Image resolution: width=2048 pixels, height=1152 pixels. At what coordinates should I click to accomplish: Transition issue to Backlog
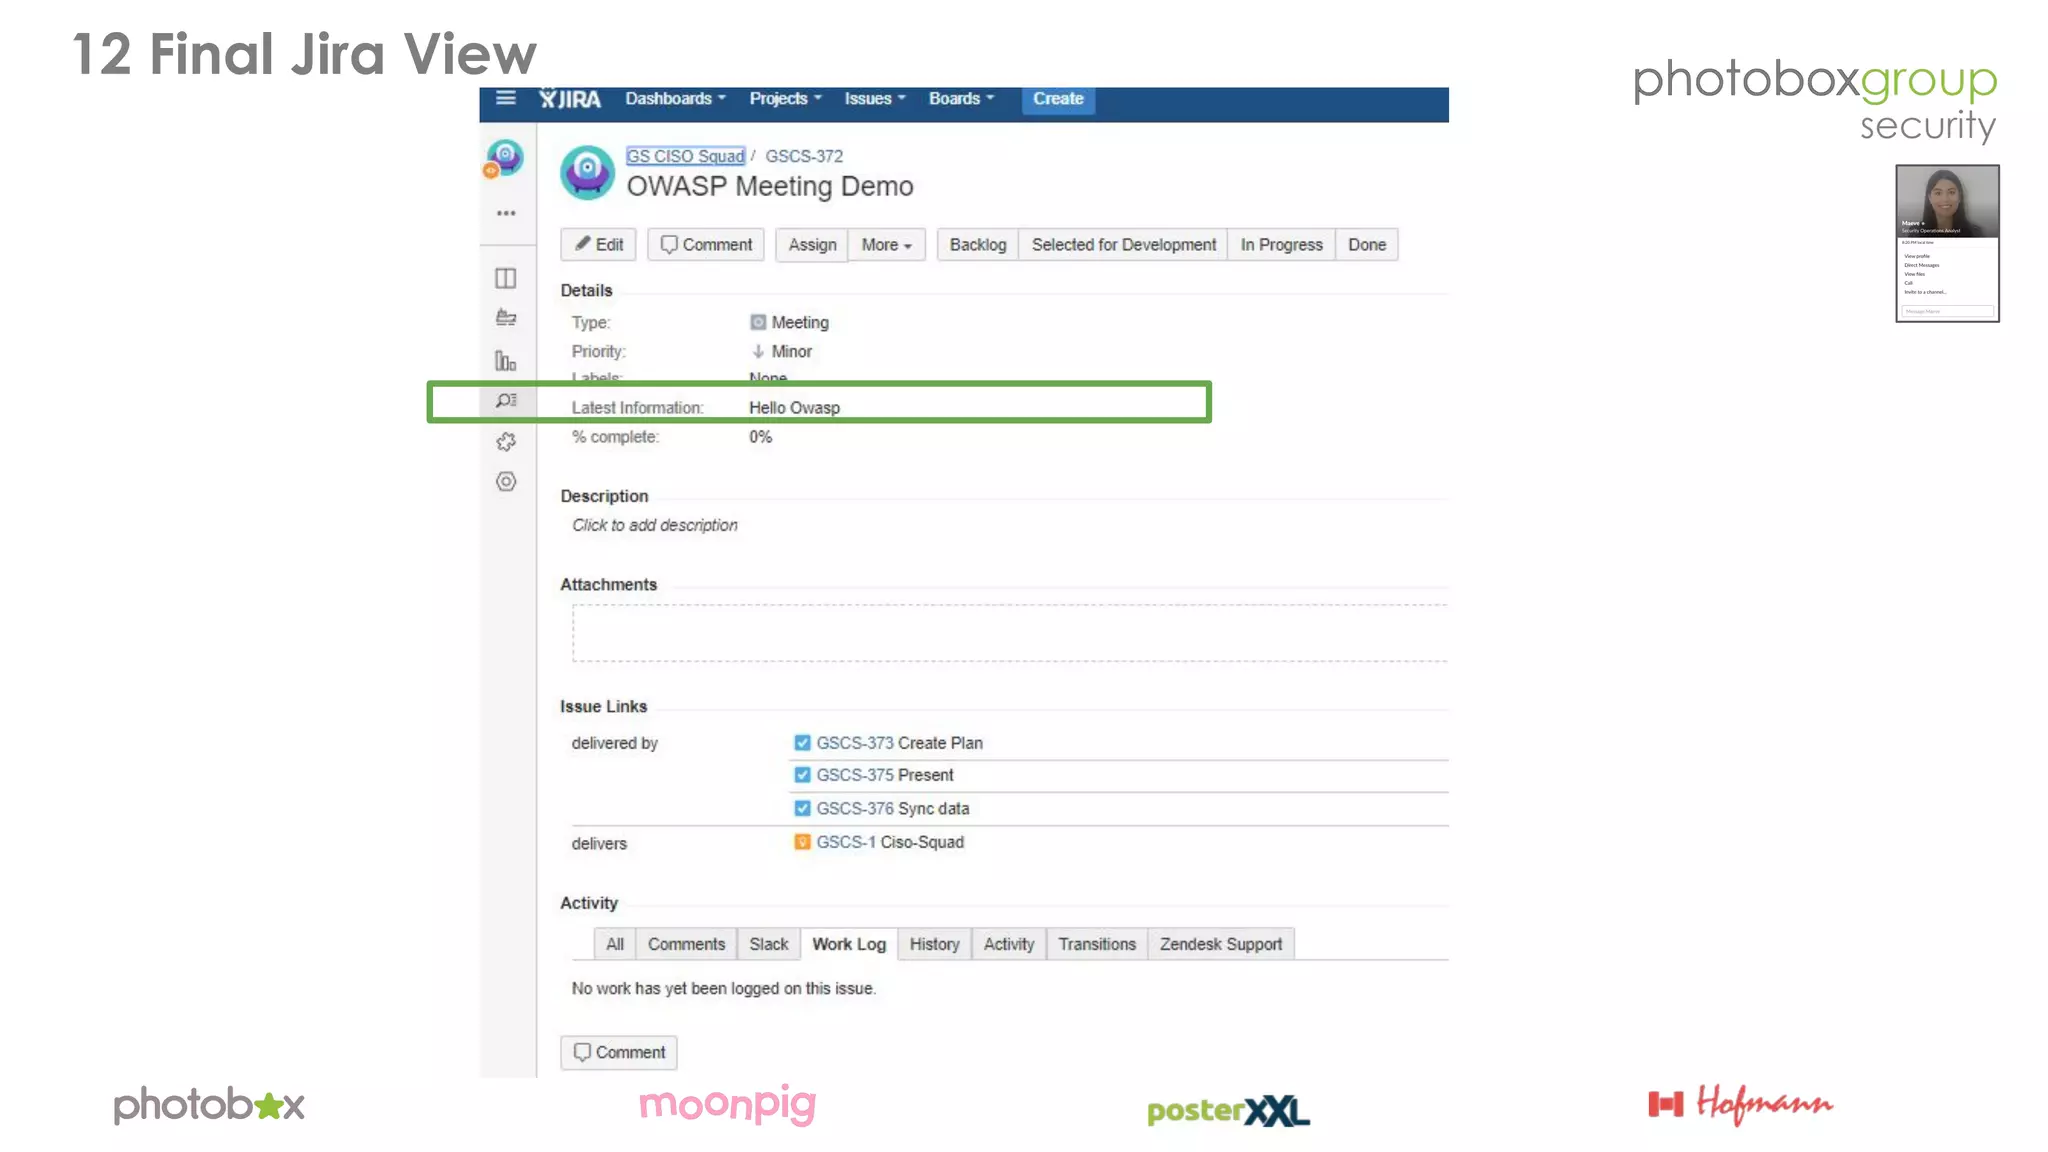(x=978, y=245)
